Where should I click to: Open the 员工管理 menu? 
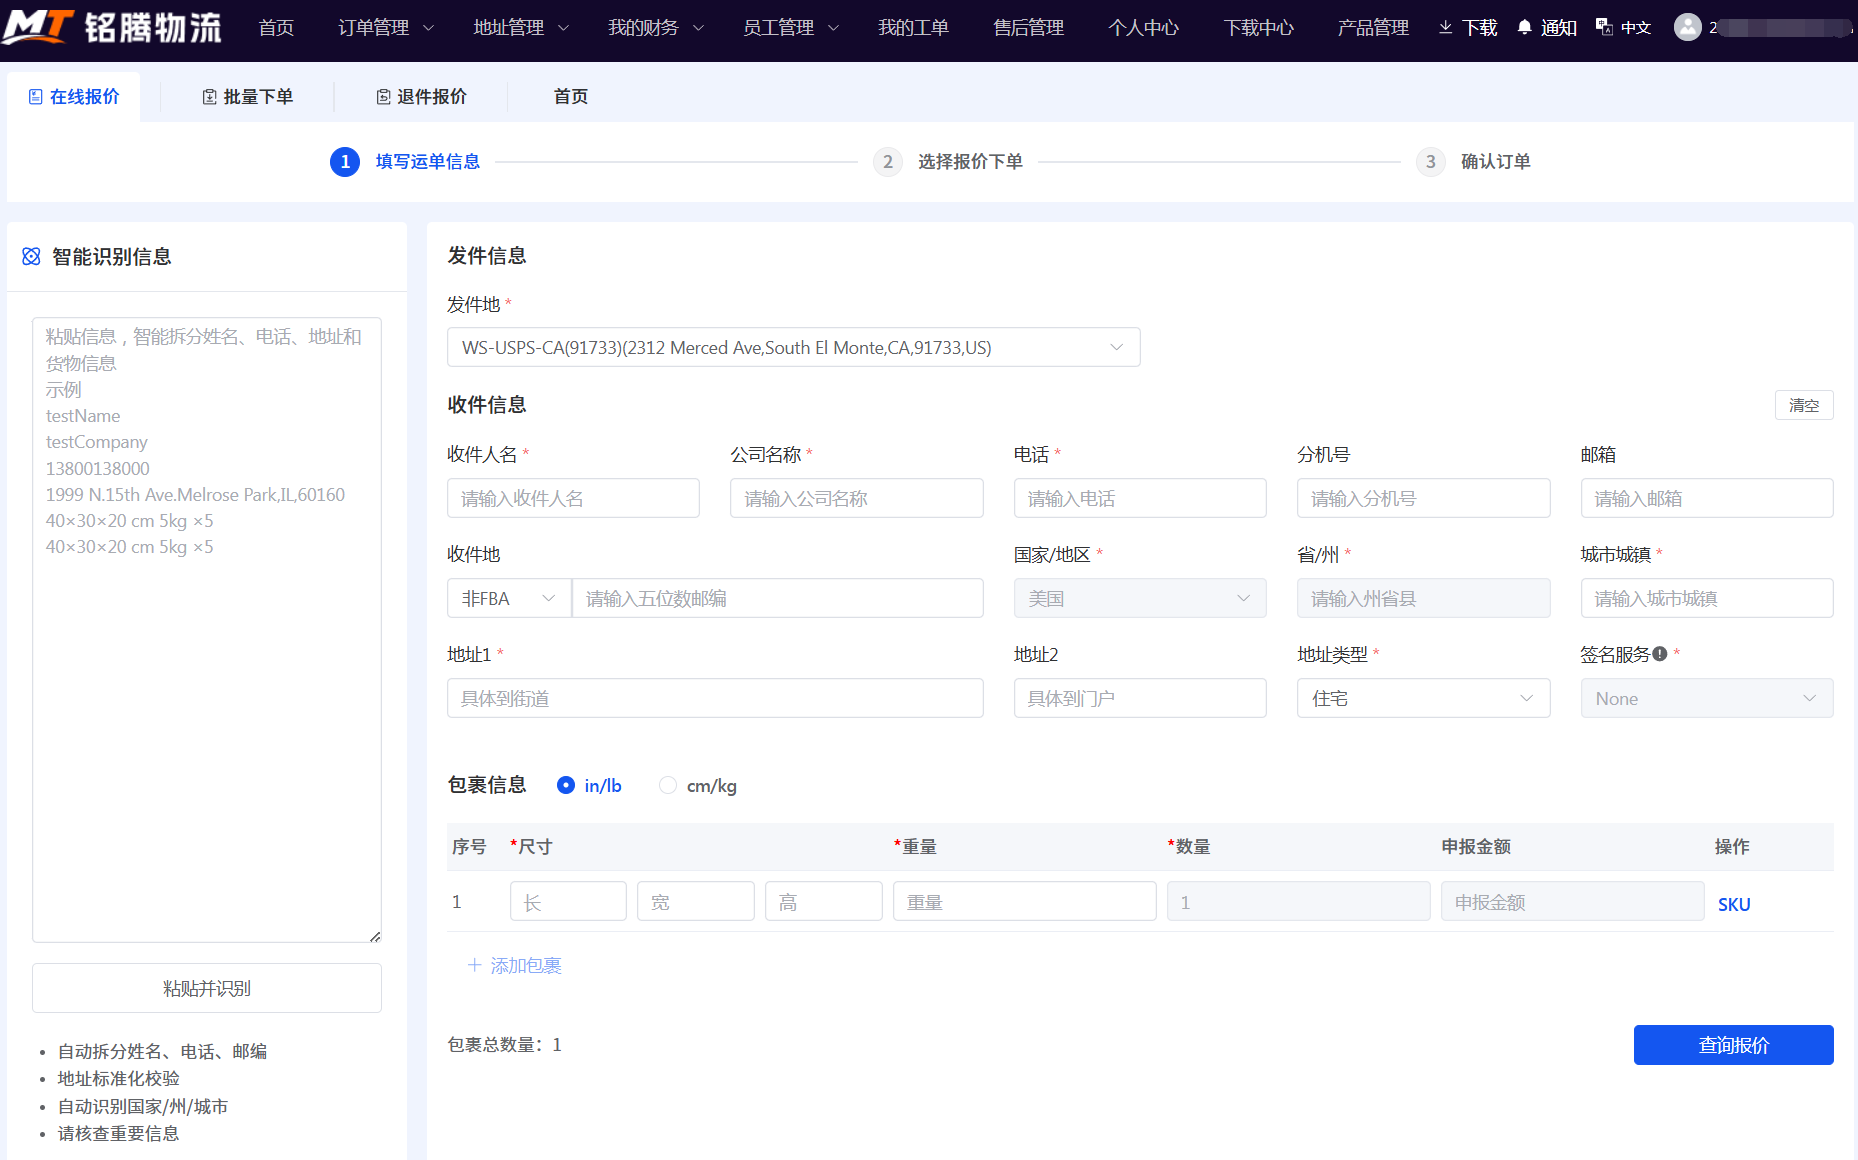point(790,28)
